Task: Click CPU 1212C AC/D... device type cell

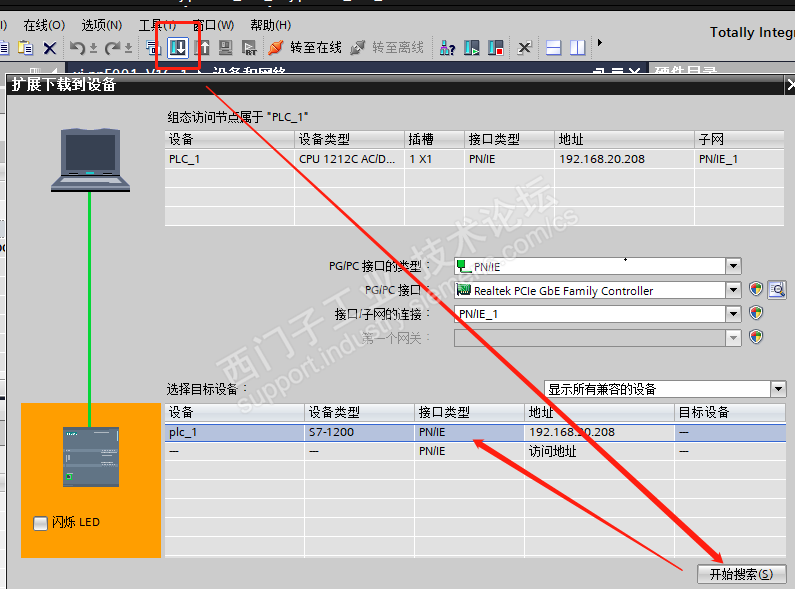Action: point(347,159)
